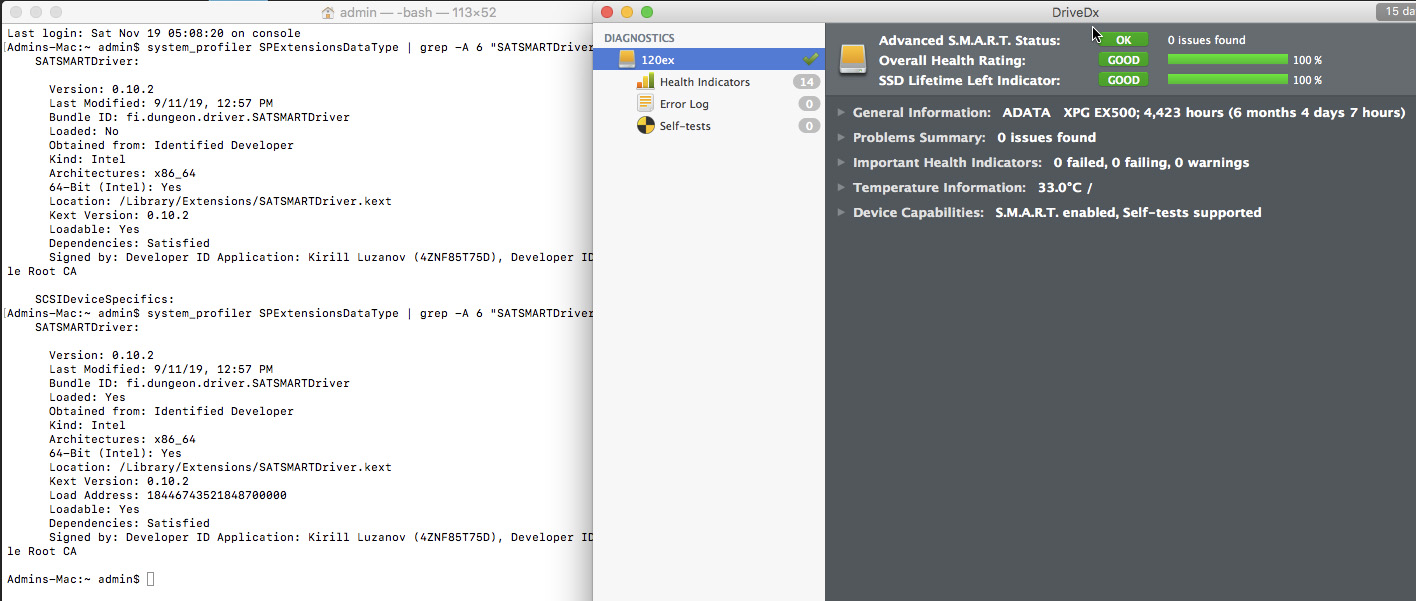Viewport: 1416px width, 601px height.
Task: Click the GOOD badge for Overall Health Rating
Action: [1123, 60]
